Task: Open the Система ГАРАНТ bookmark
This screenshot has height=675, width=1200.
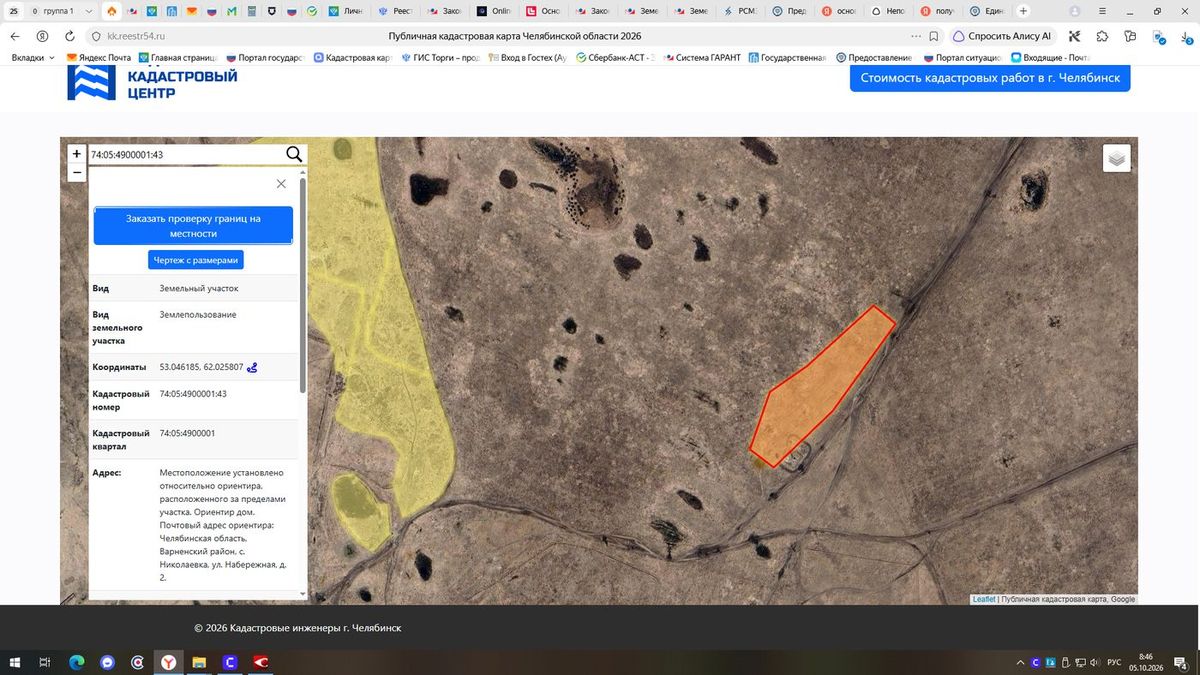Action: coord(701,58)
